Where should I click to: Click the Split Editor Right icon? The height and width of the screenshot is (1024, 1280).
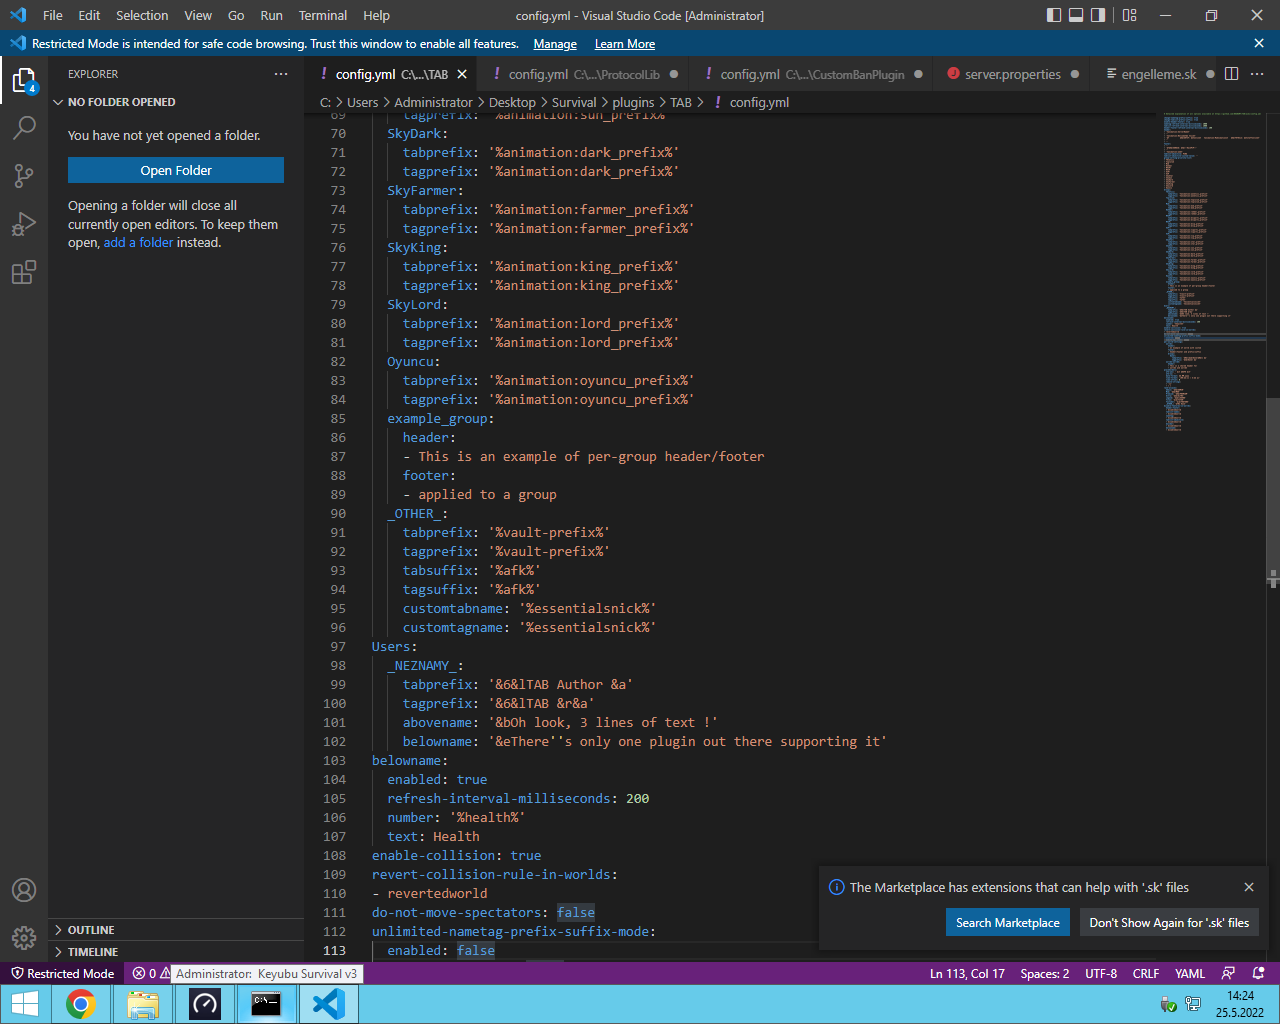(x=1232, y=74)
